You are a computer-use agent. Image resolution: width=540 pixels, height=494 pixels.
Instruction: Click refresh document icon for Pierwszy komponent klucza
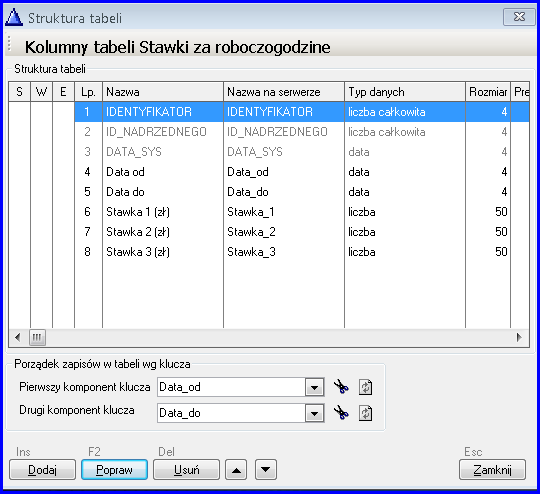(x=365, y=387)
